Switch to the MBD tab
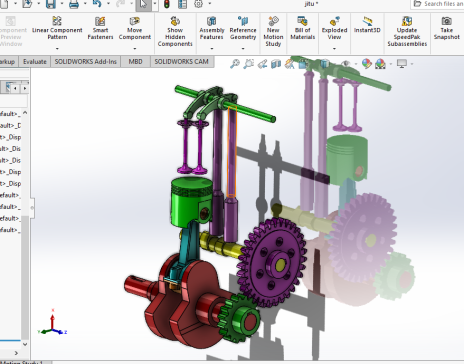The width and height of the screenshot is (464, 364). coord(135,62)
